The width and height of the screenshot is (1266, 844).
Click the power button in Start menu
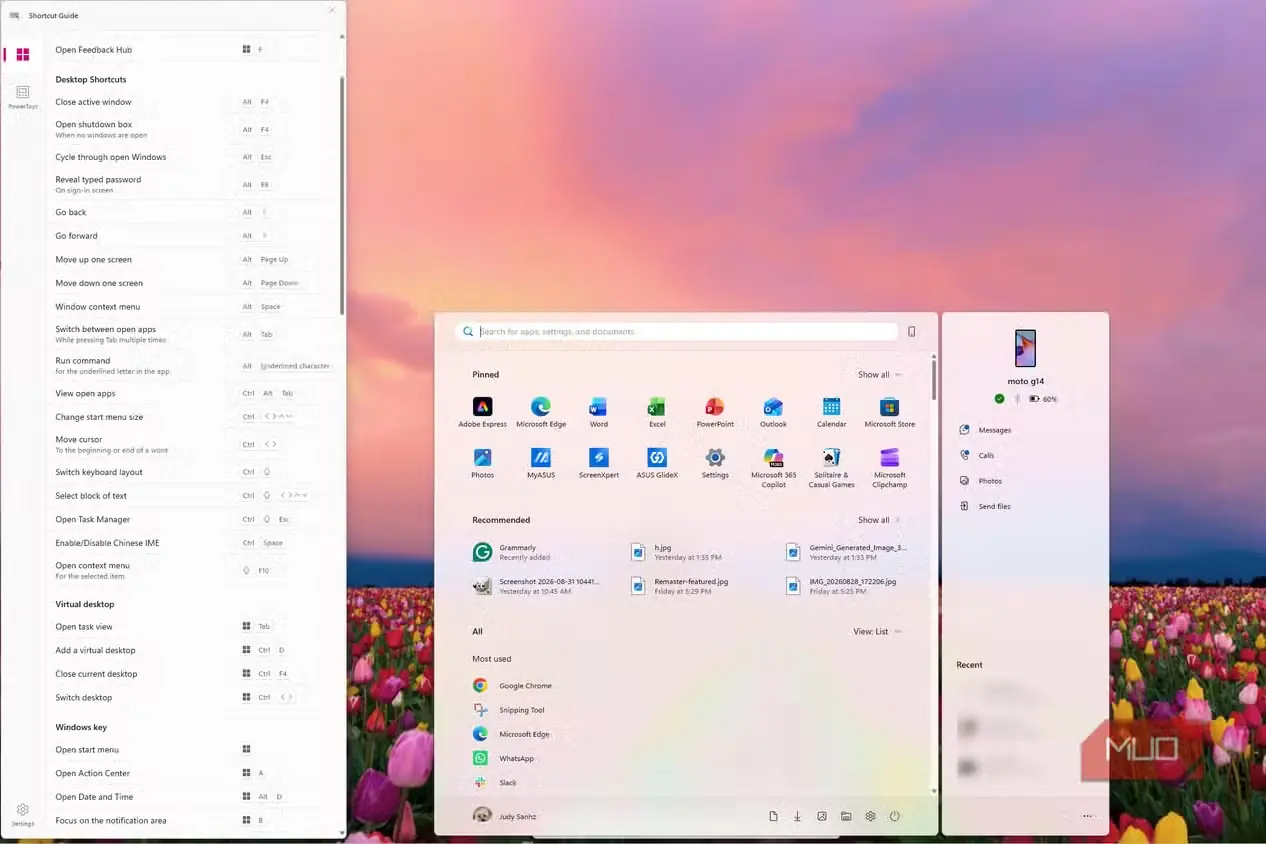pos(894,816)
